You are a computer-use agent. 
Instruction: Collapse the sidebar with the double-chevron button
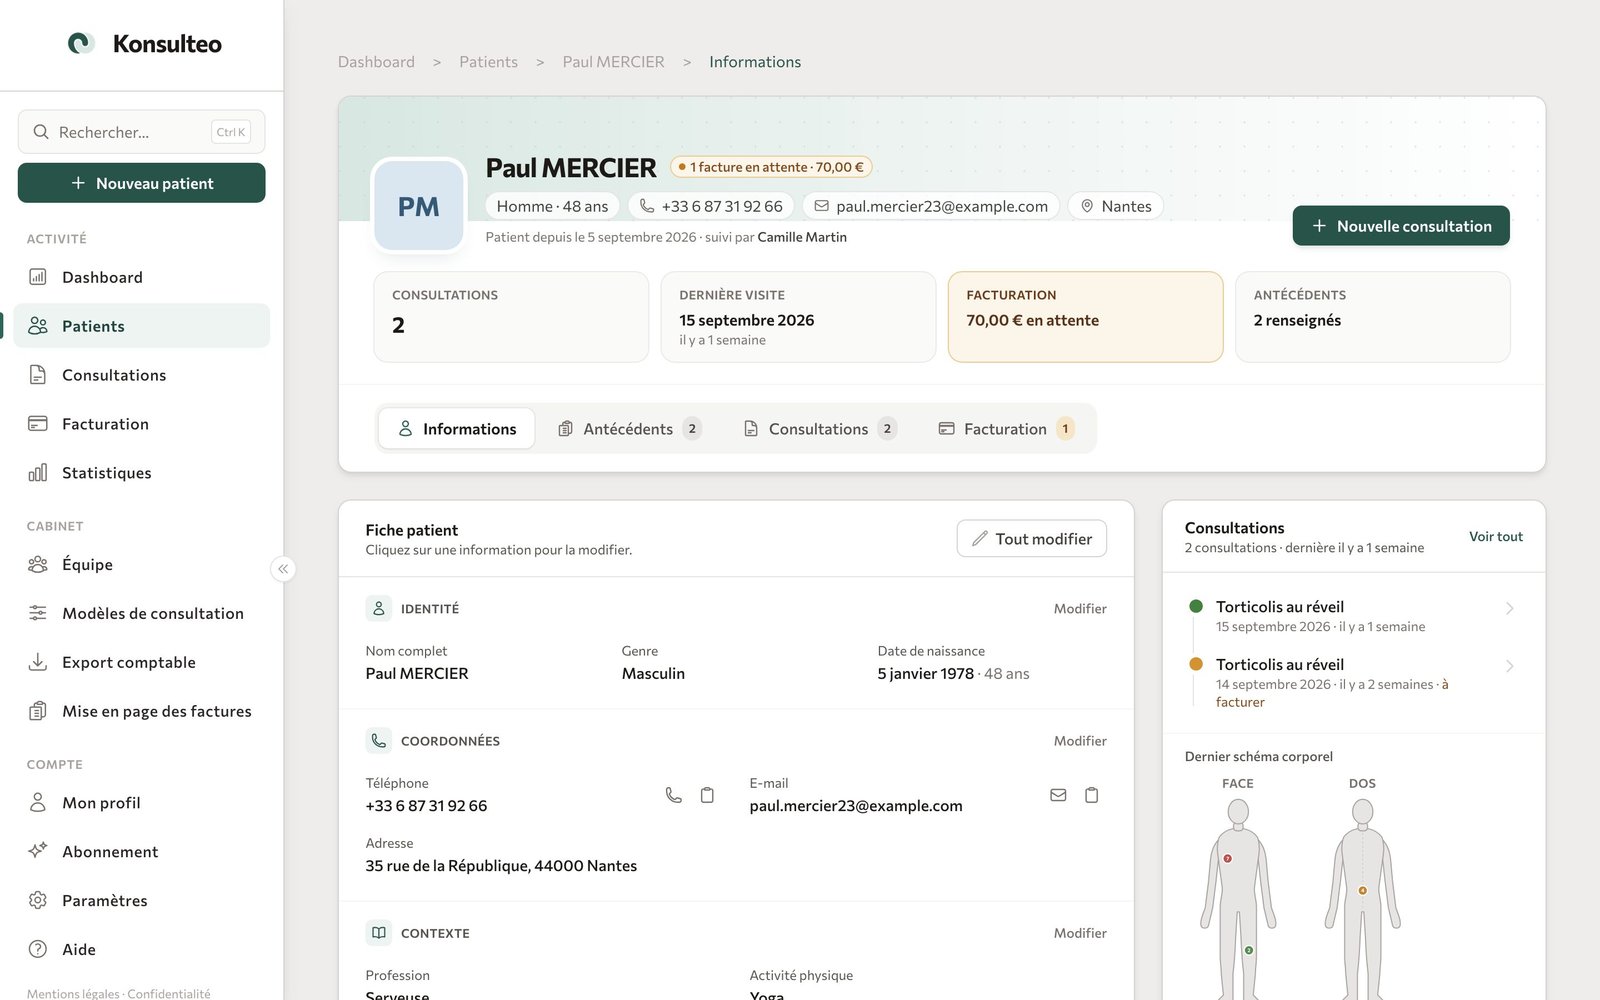pos(283,569)
